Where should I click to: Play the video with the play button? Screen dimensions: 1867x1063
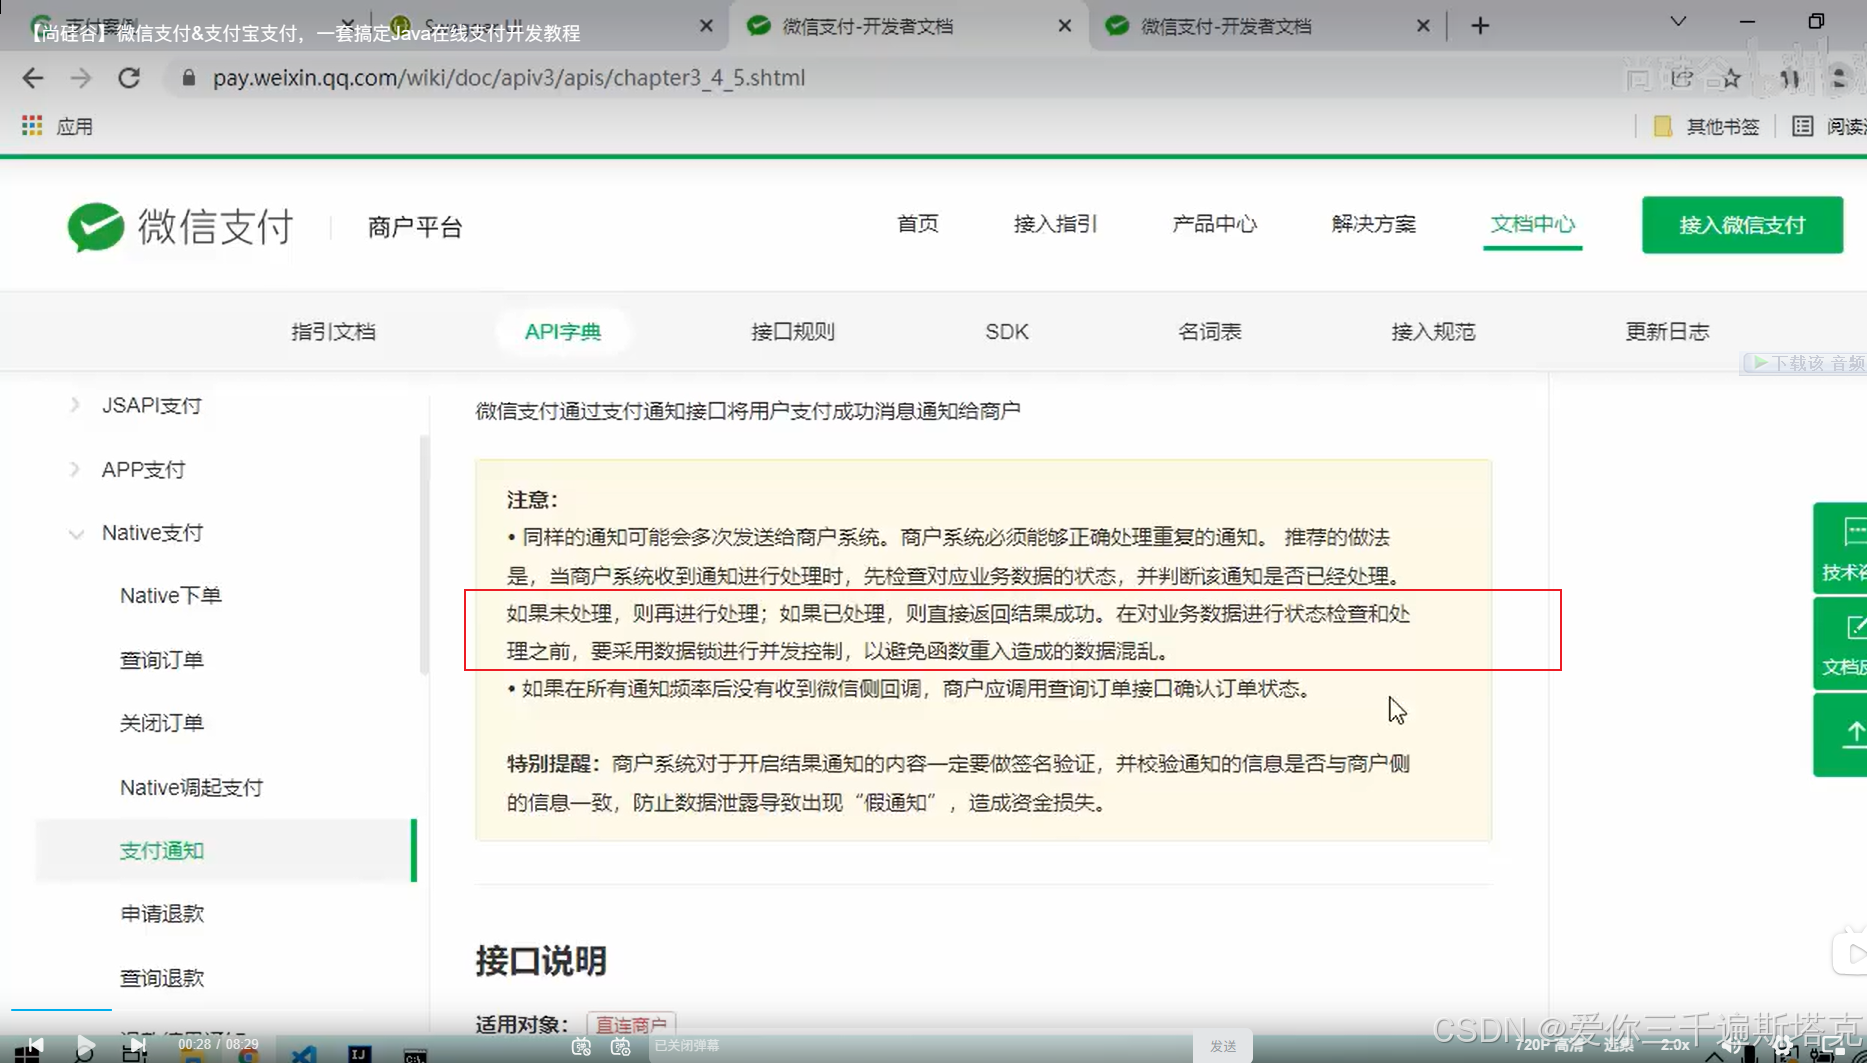[85, 1046]
